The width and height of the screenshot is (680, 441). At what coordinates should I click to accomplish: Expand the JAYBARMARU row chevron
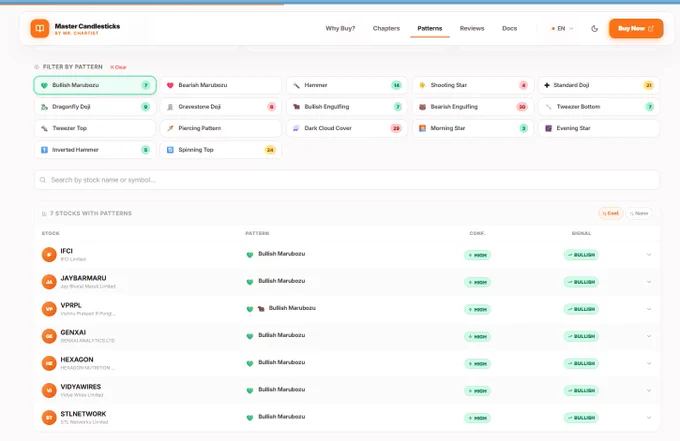[649, 282]
